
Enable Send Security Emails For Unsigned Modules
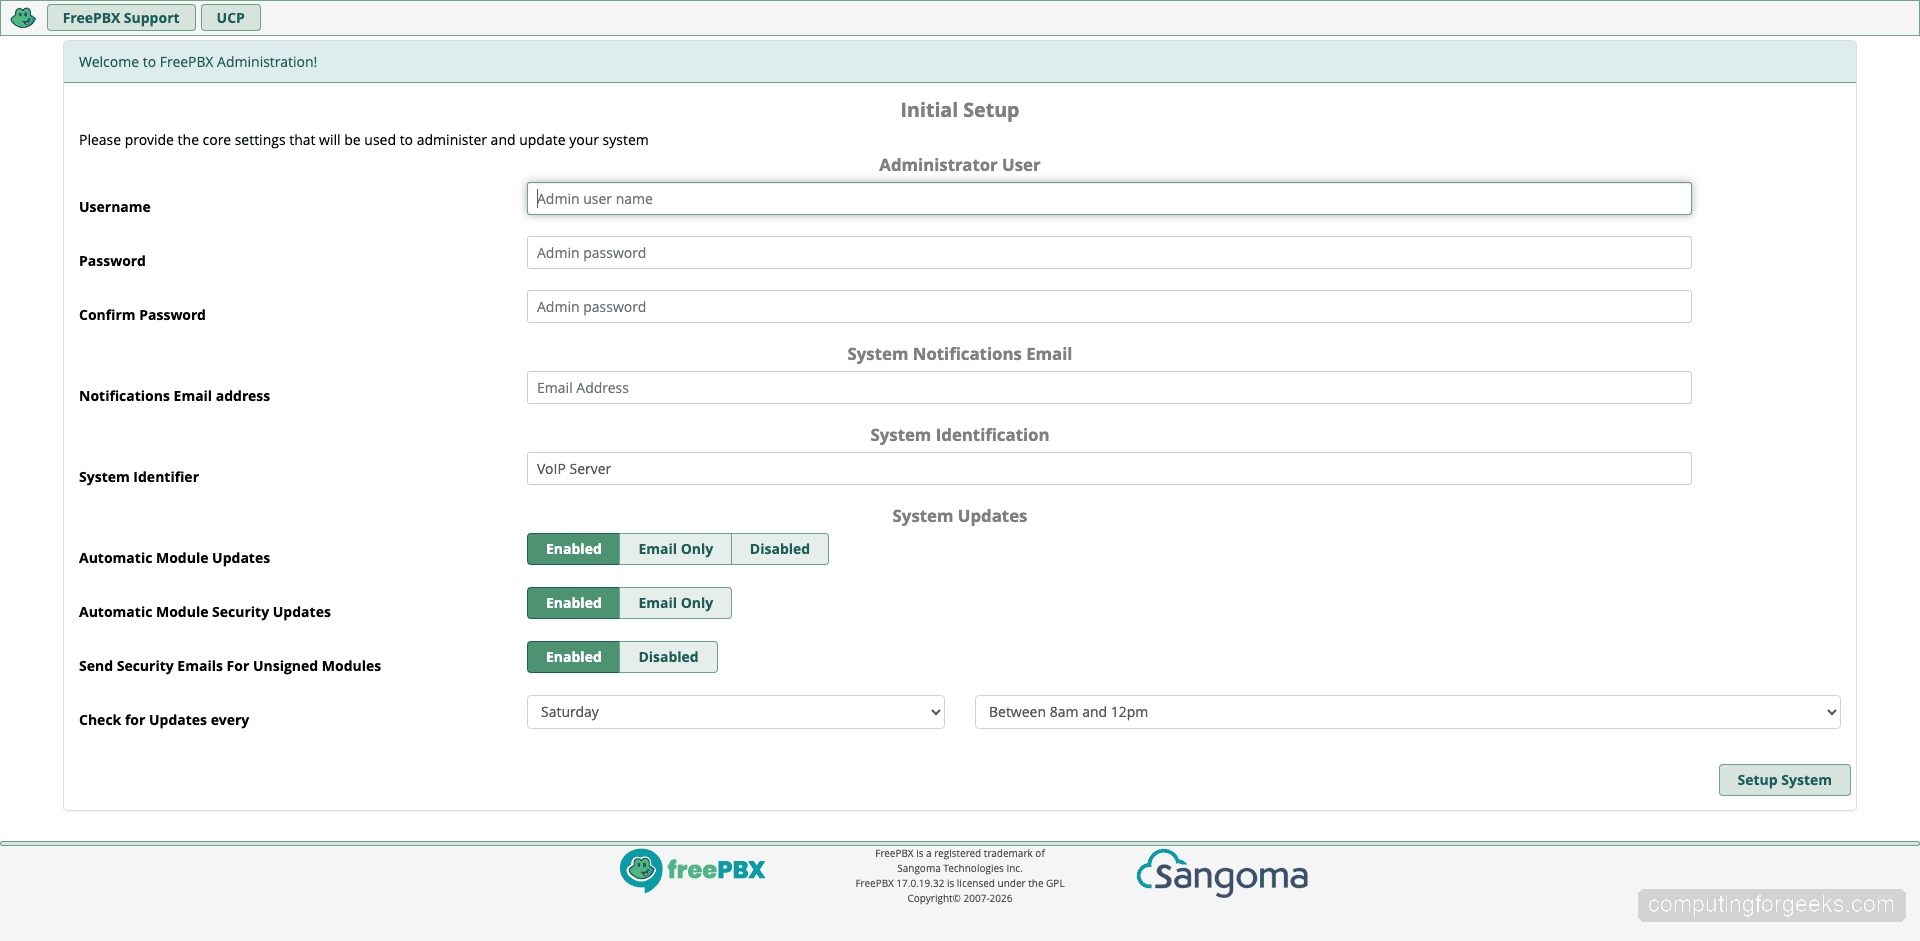click(x=573, y=657)
